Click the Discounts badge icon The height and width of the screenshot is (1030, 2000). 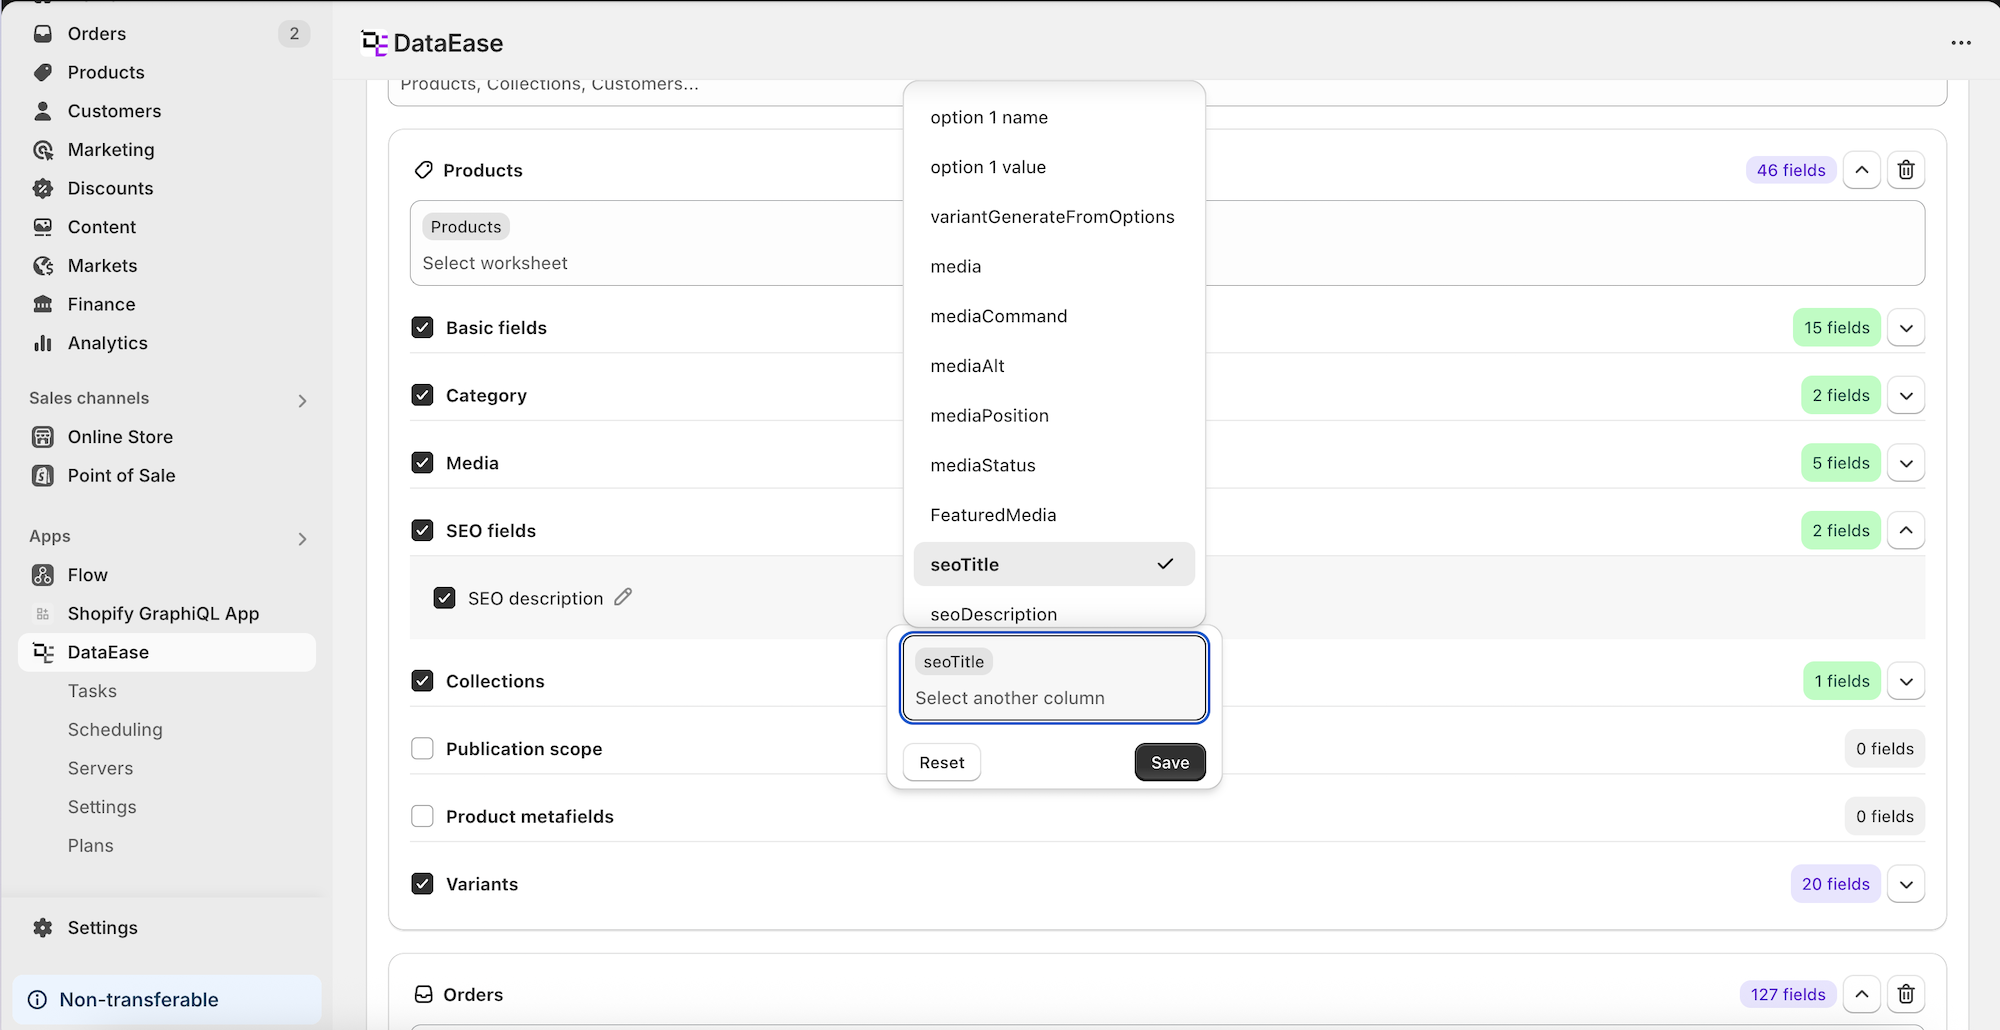[x=43, y=188]
